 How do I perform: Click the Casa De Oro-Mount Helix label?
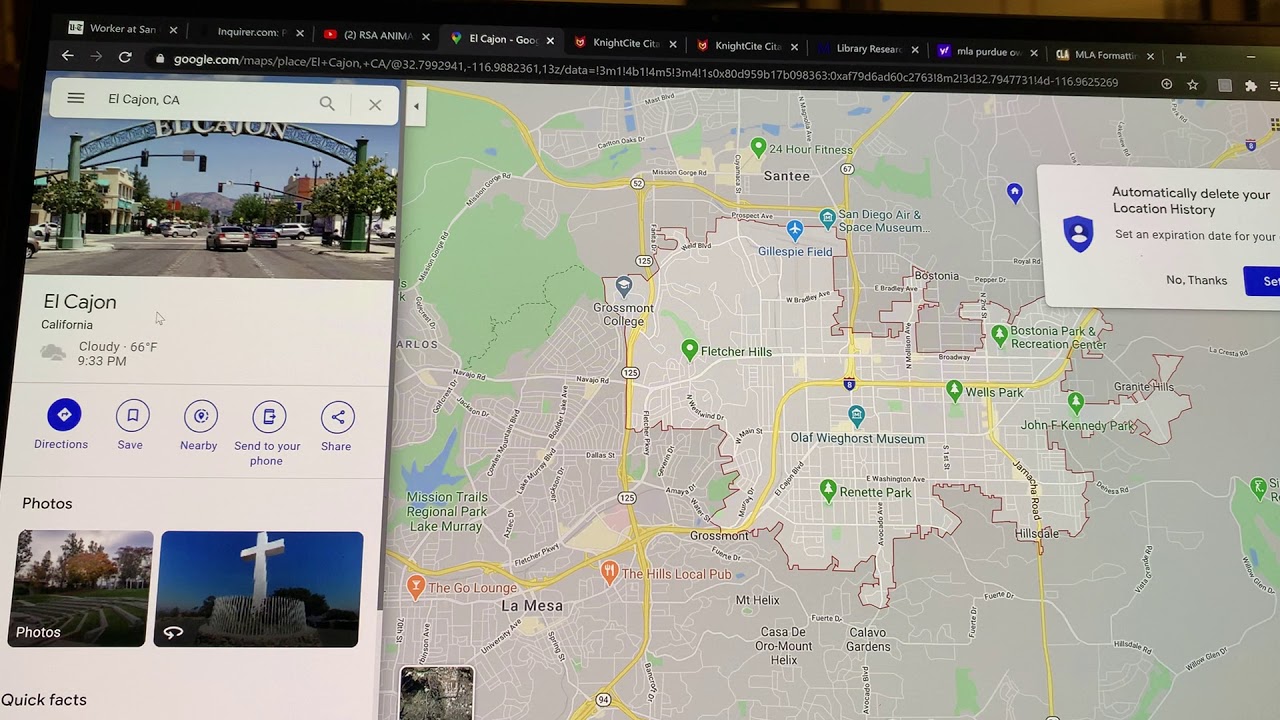coord(784,646)
